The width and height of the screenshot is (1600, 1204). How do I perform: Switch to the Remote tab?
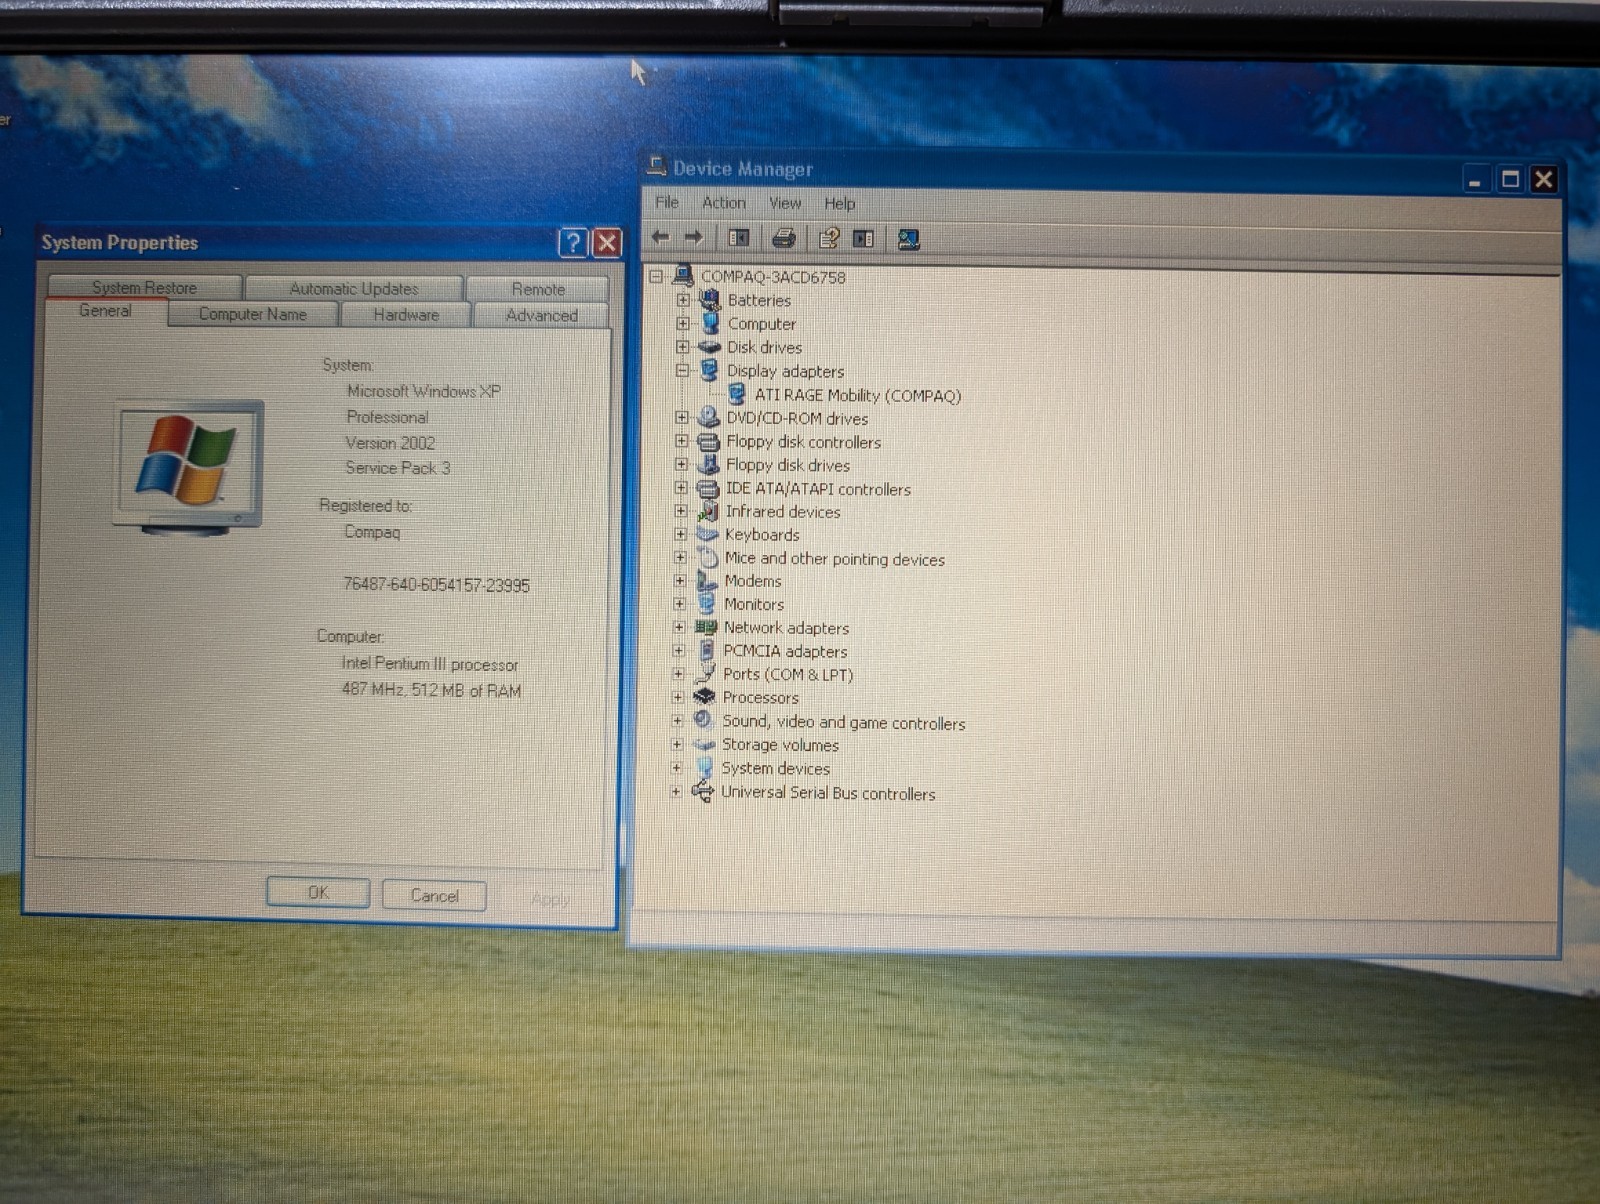pyautogui.click(x=538, y=289)
